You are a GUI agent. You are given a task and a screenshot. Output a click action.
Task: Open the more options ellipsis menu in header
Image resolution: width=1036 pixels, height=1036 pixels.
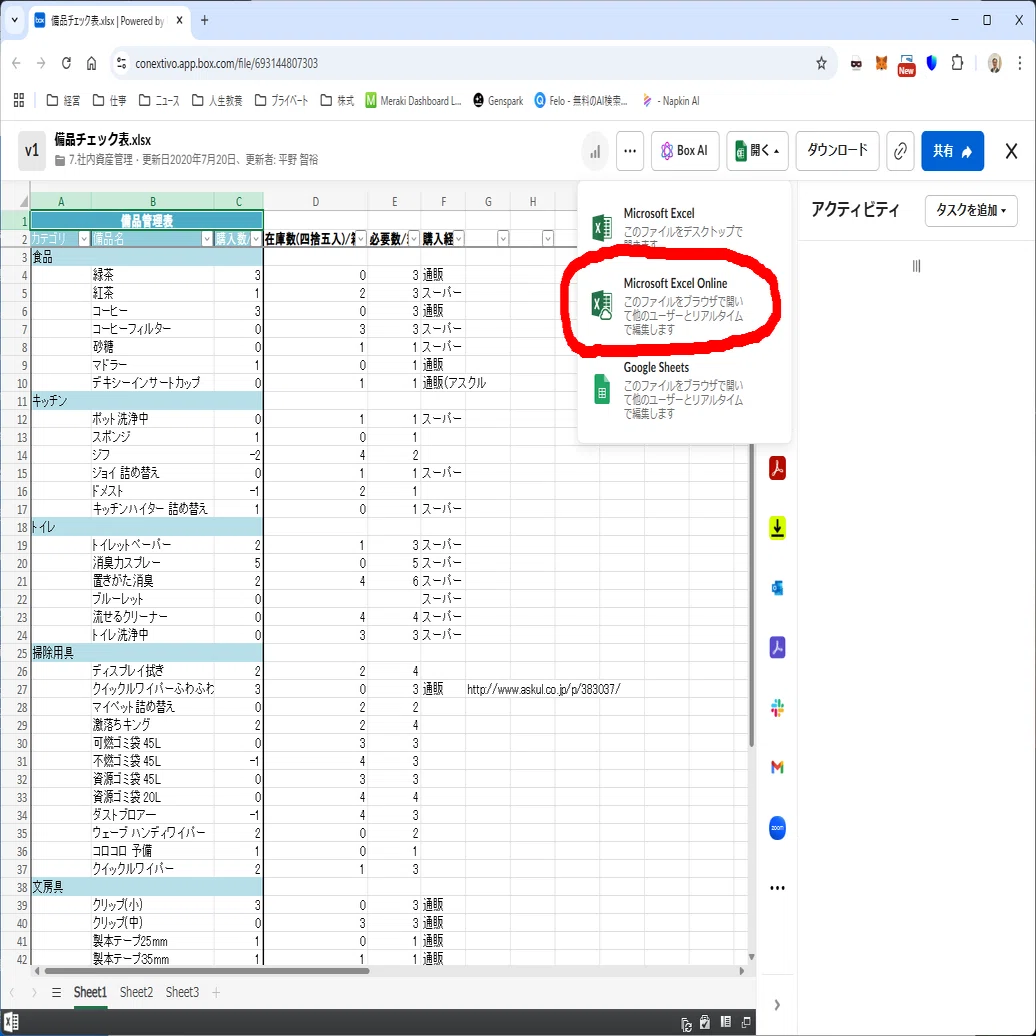pyautogui.click(x=630, y=151)
